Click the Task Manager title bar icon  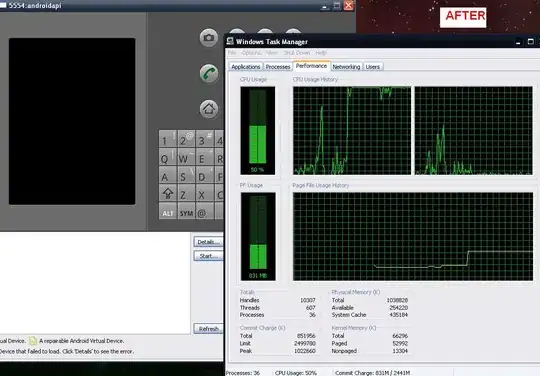coord(230,42)
